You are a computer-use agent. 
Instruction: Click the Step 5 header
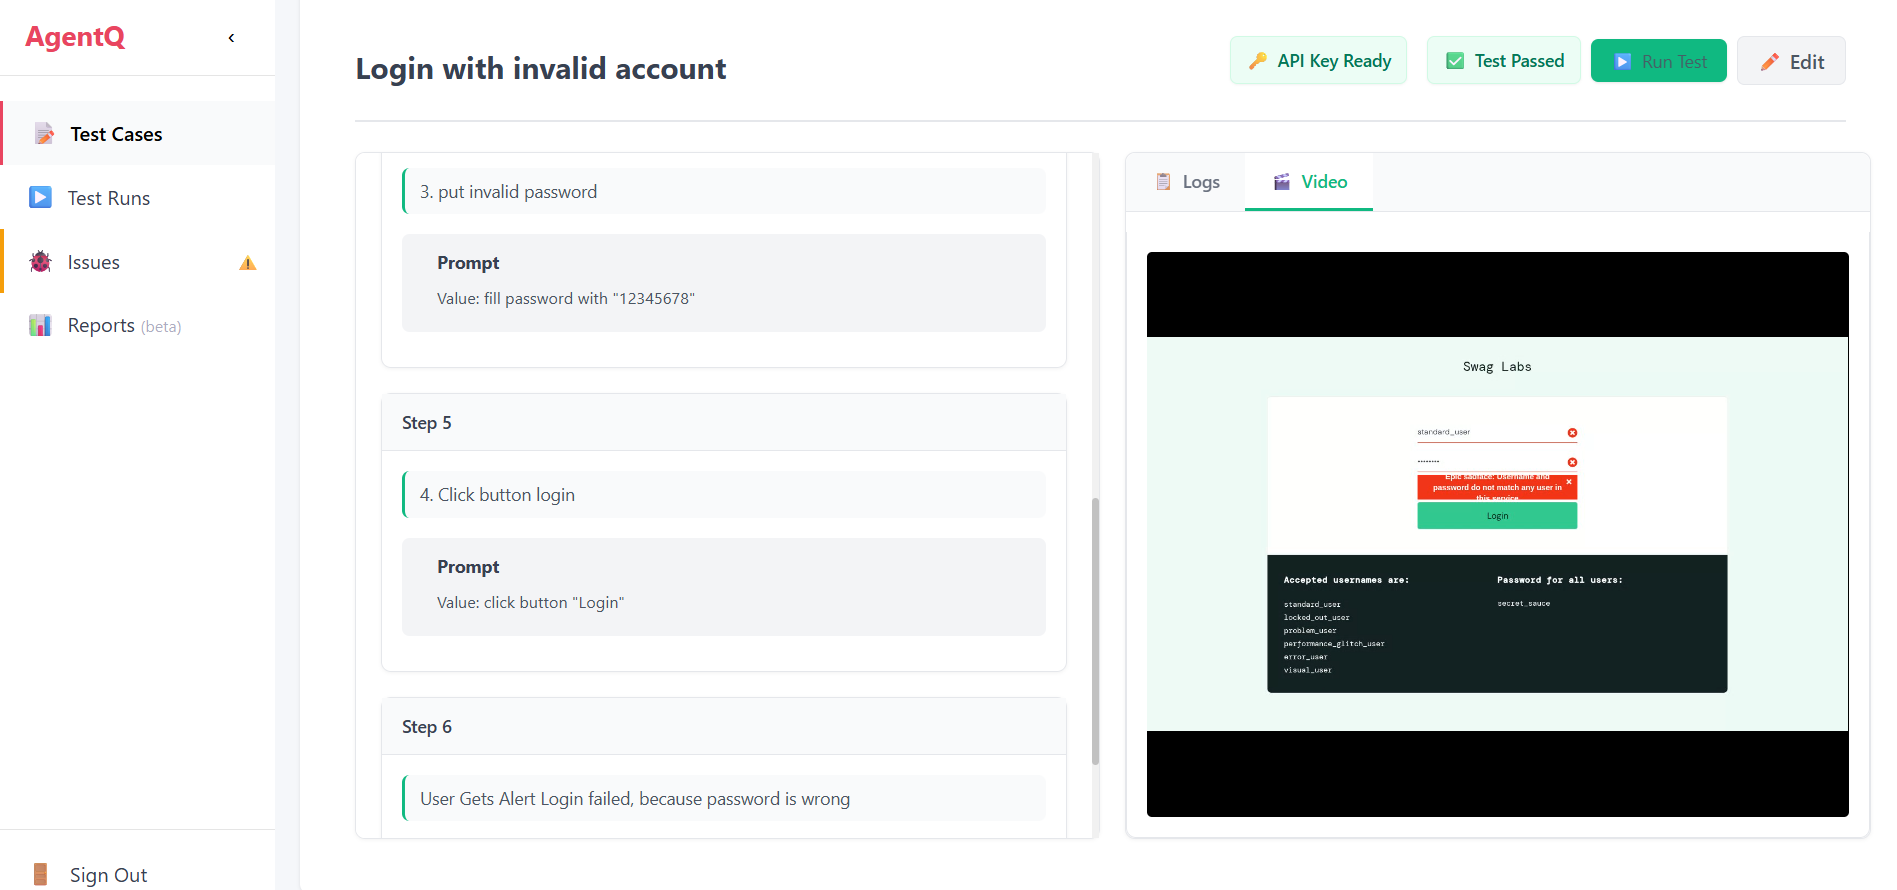coord(723,423)
